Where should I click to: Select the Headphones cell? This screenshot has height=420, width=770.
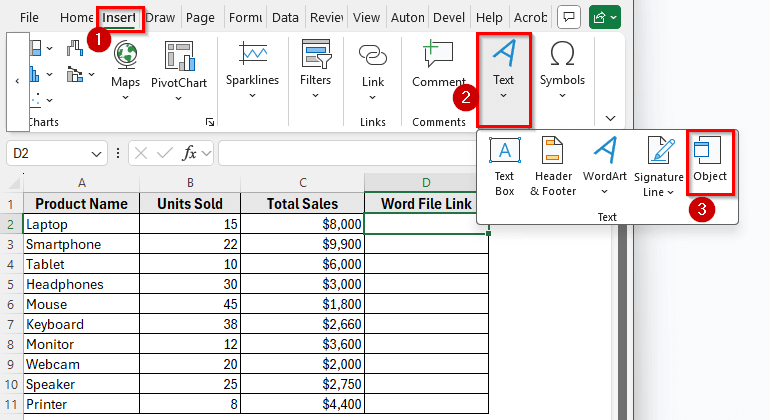pos(82,284)
